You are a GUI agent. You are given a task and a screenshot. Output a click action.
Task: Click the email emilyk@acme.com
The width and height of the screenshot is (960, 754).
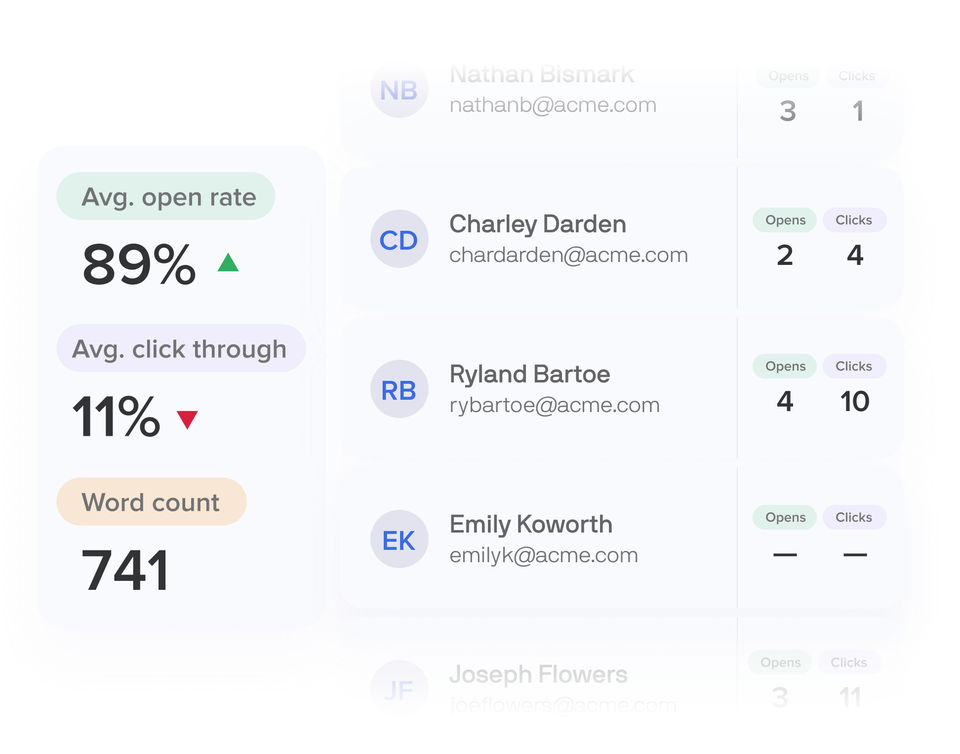(x=544, y=555)
